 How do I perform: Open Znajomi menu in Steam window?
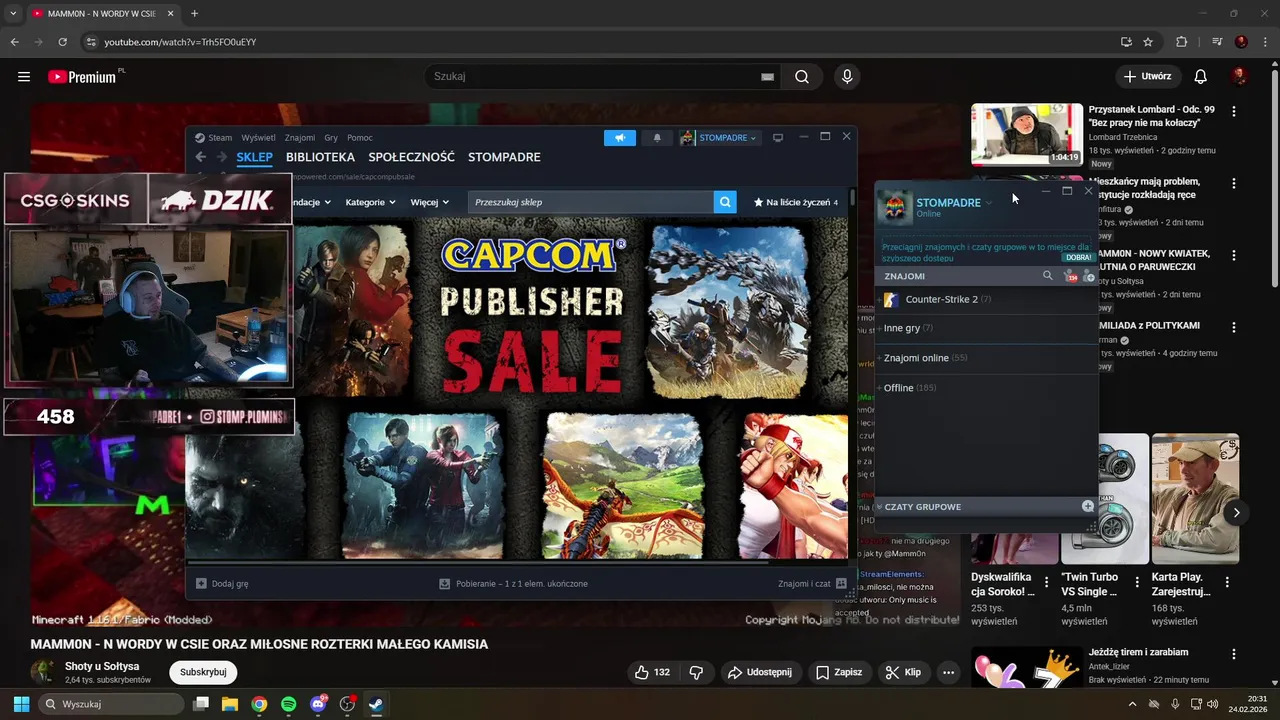tap(300, 138)
